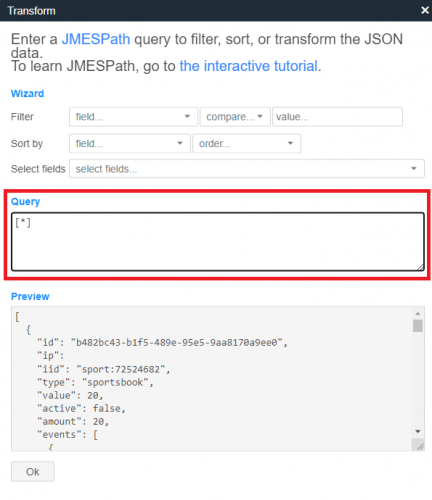Click the "iid": "sport:72524682" line

(104, 369)
